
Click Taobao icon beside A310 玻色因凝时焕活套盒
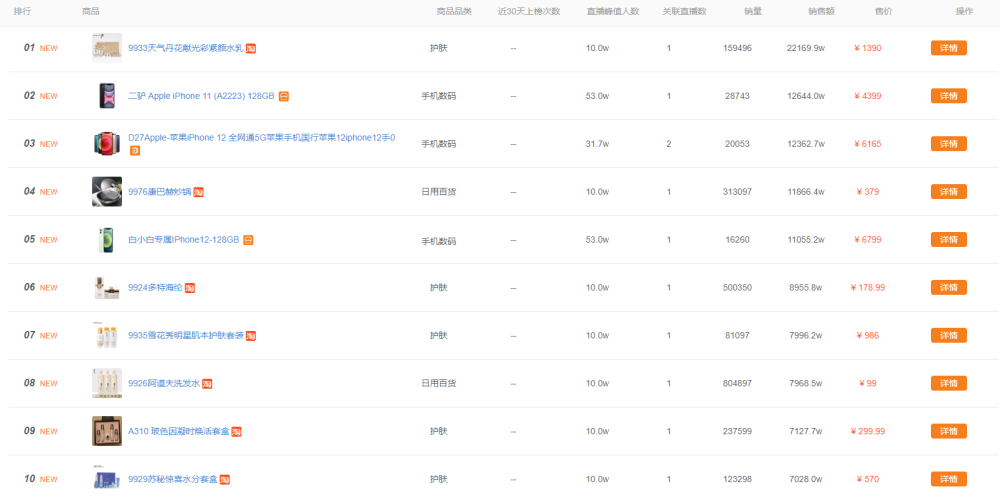coord(236,432)
